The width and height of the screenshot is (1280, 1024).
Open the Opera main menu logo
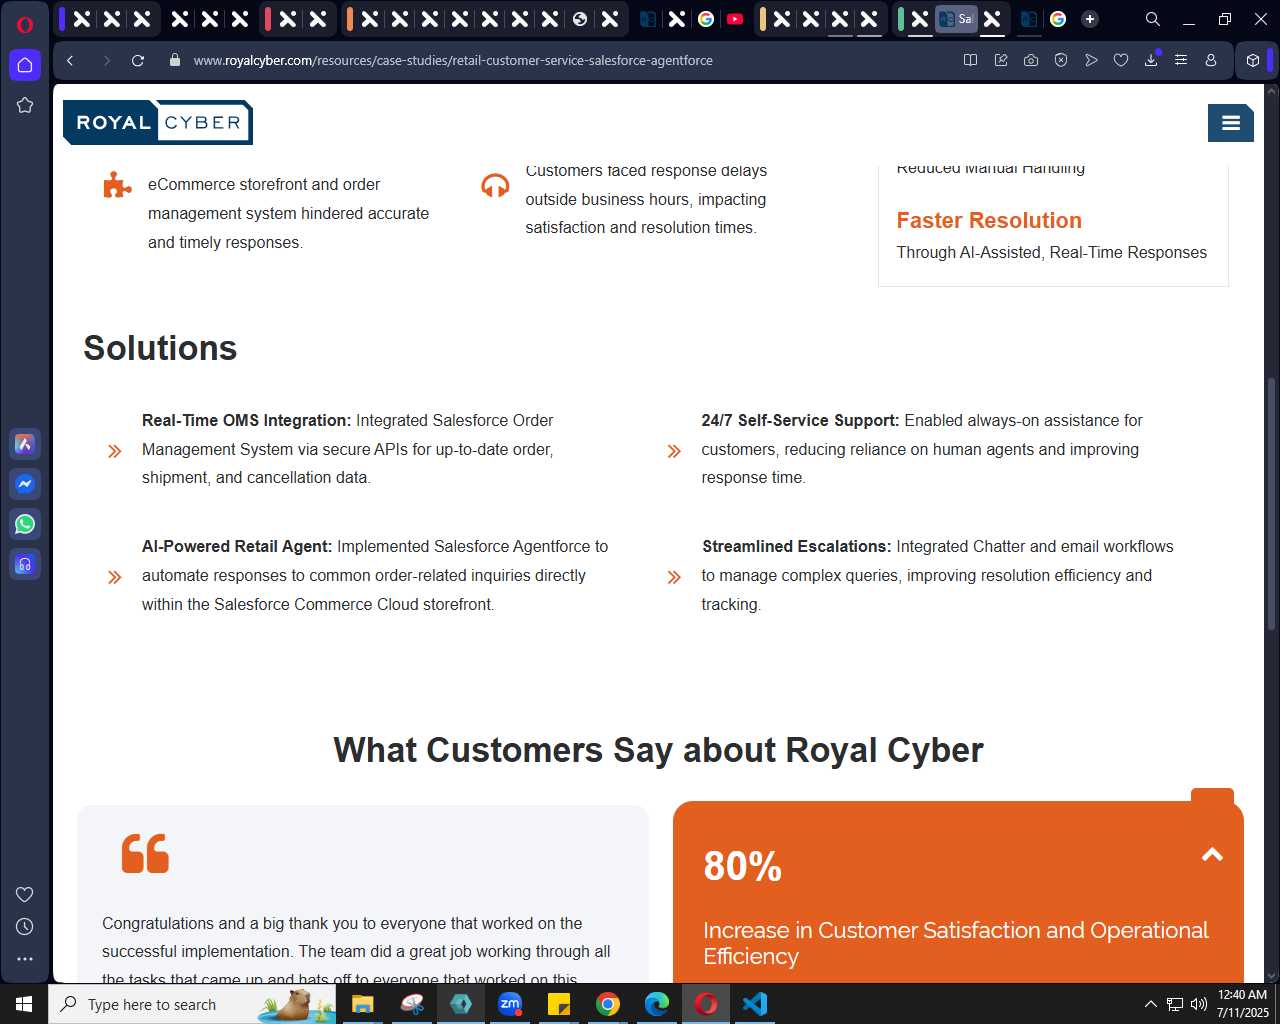(x=25, y=24)
